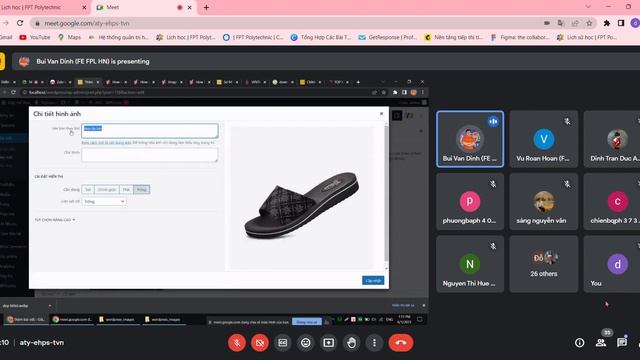Expand the Tùy chọn nâng cao section
Image resolution: width=640 pixels, height=360 pixels.
coord(55,220)
